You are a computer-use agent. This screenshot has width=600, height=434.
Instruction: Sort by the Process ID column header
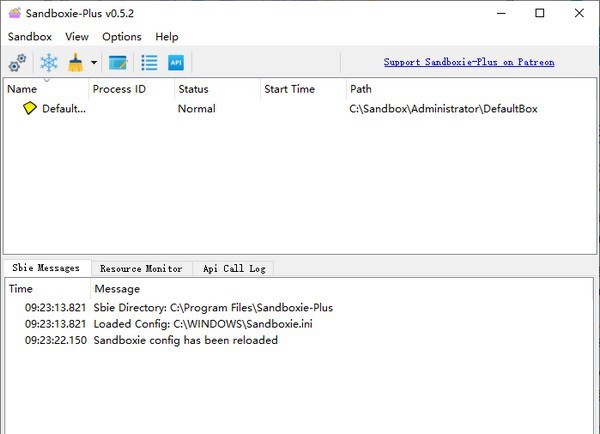click(132, 89)
